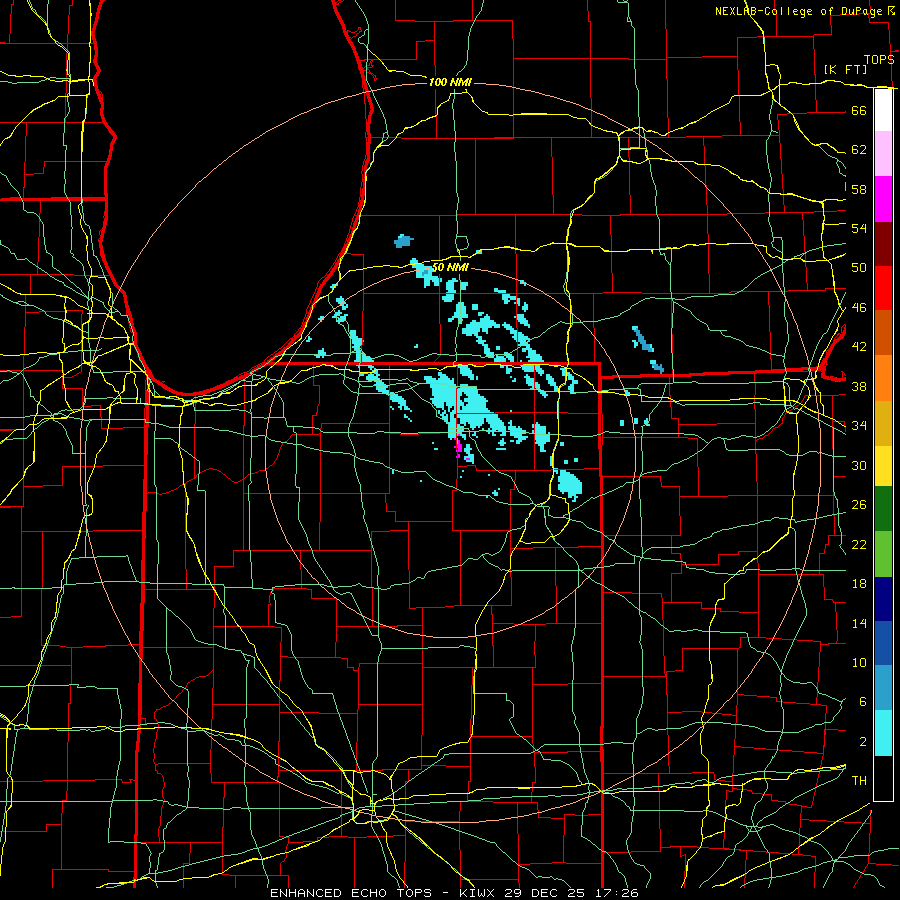Viewport: 900px width, 900px height.
Task: Click the black TH legend swatch
Action: (x=883, y=778)
